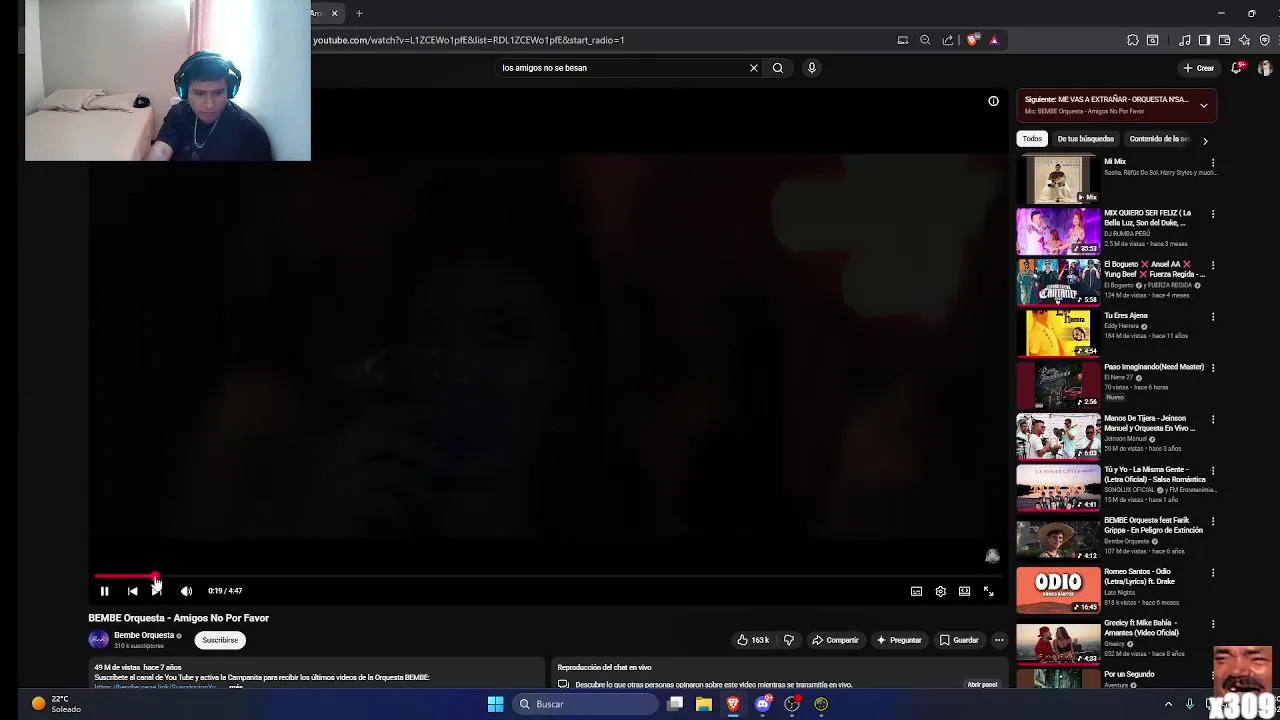
Task: Open the Compartir share button
Action: coord(835,640)
